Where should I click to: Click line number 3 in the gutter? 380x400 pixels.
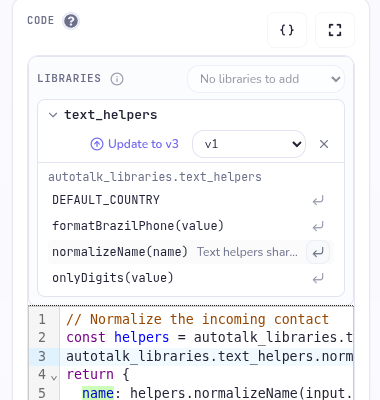[42, 356]
